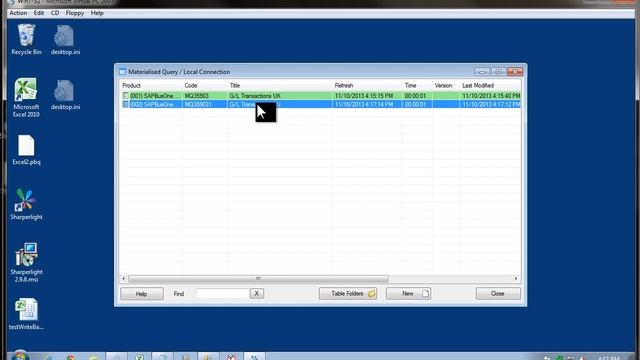Screen dimensions: 640x360
Task: Open Table Folders
Action: click(x=348, y=293)
